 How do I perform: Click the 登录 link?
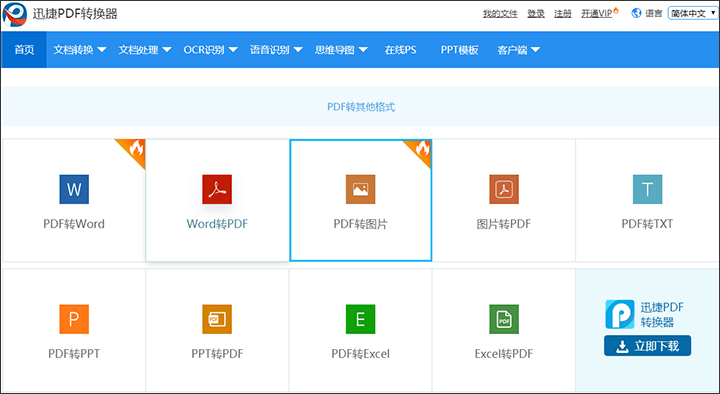(x=536, y=14)
